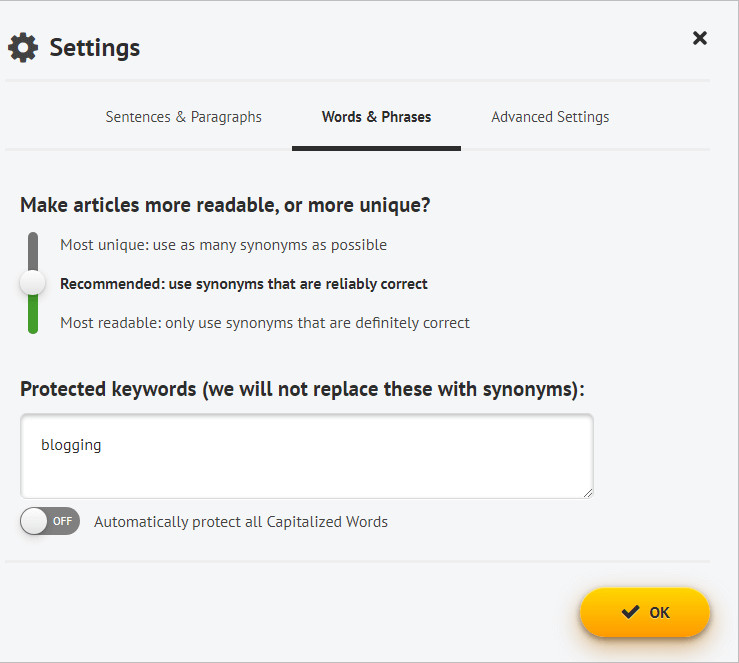The height and width of the screenshot is (663, 739).
Task: Click the word blogging in the keywords box
Action: pos(71,445)
